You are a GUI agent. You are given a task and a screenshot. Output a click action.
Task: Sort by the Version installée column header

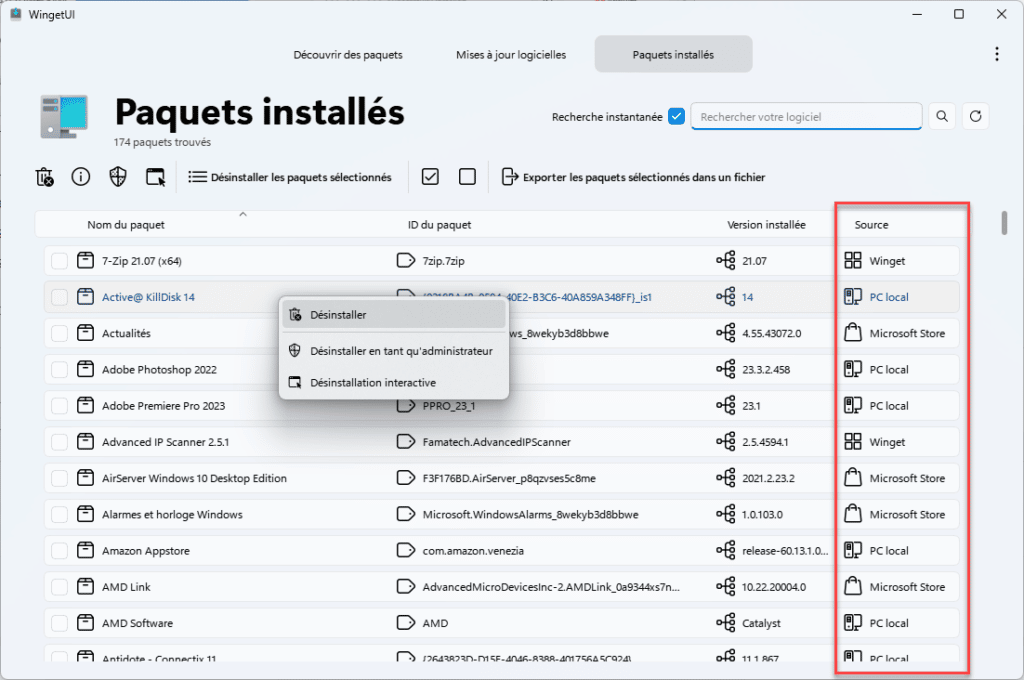[767, 225]
